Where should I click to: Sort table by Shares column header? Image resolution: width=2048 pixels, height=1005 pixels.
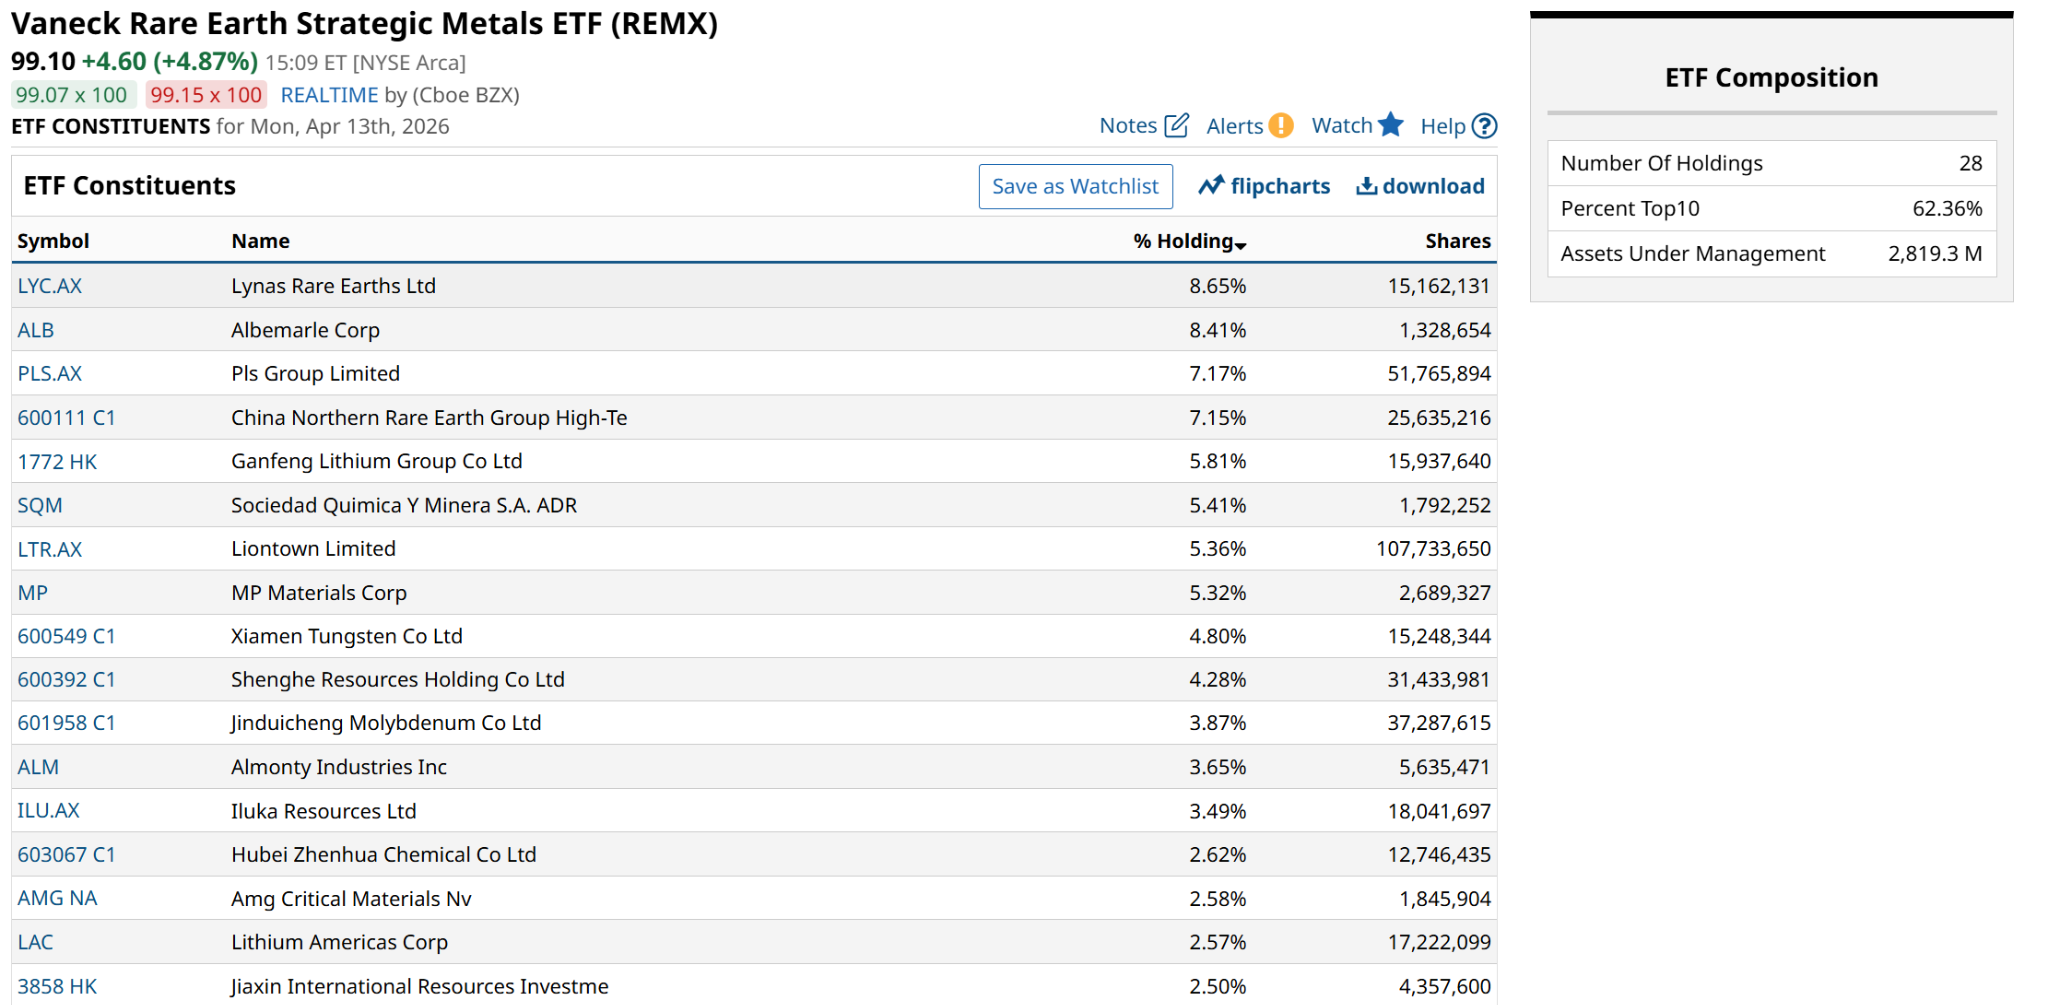click(x=1457, y=241)
